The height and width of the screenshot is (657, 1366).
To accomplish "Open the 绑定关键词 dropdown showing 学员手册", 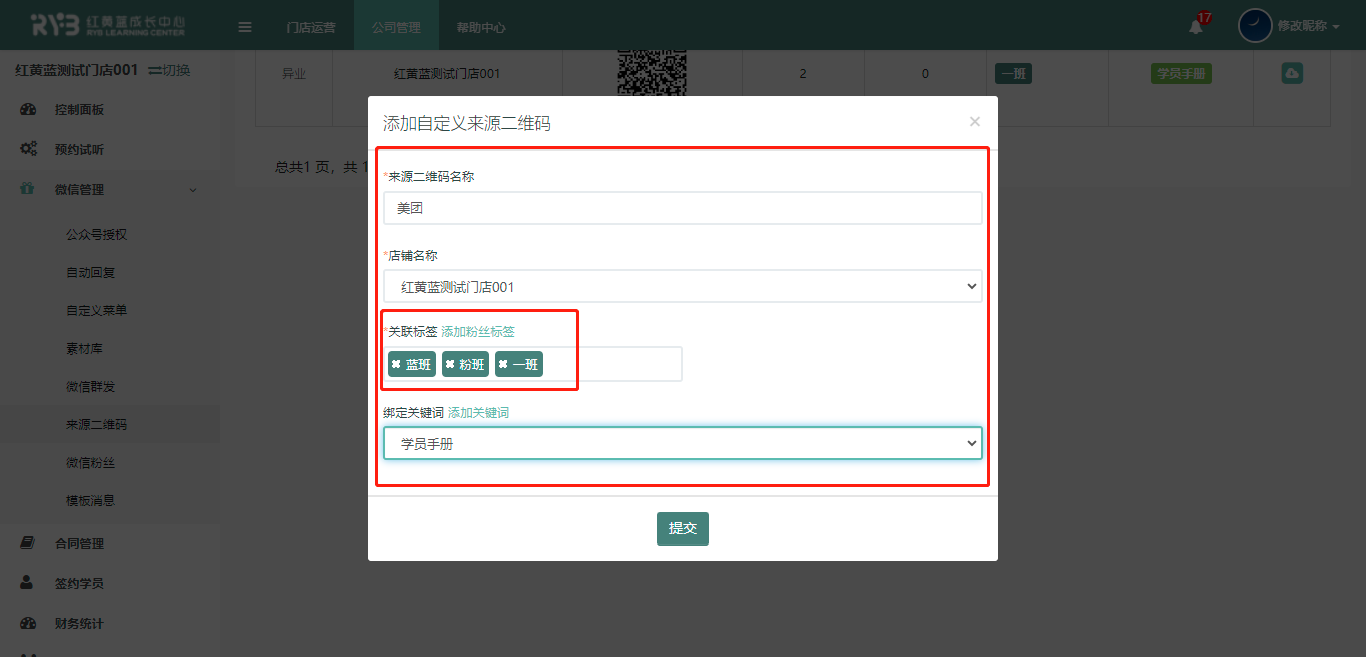I will [682, 444].
